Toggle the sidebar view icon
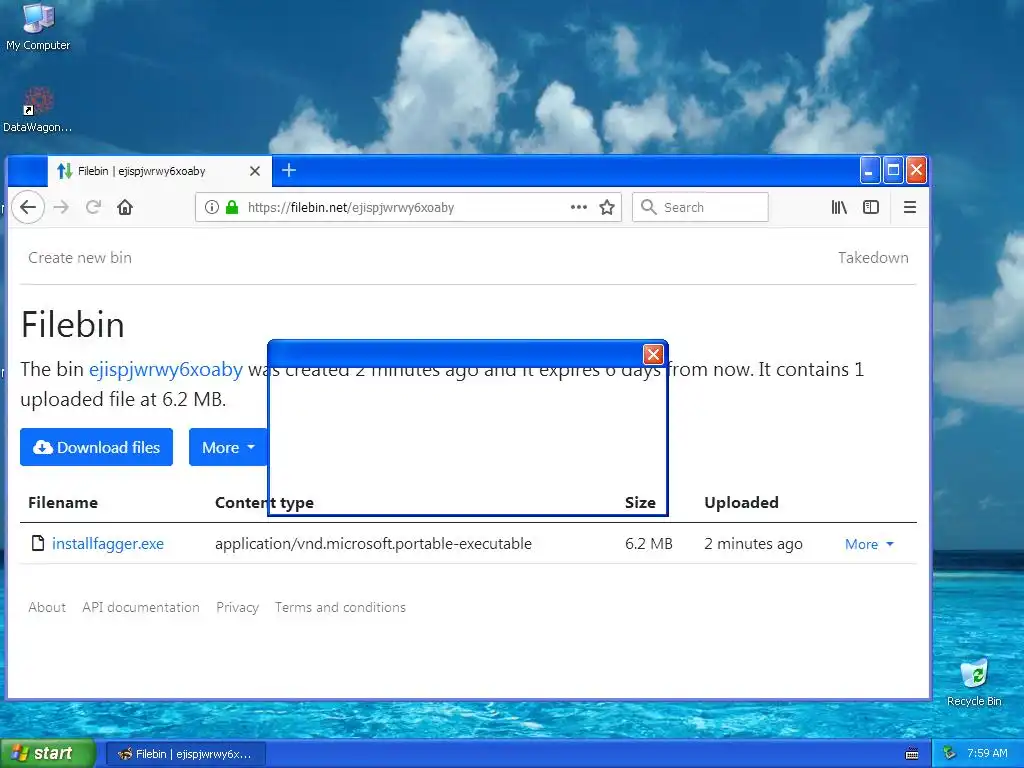Screen dimensions: 1024x768 point(871,208)
